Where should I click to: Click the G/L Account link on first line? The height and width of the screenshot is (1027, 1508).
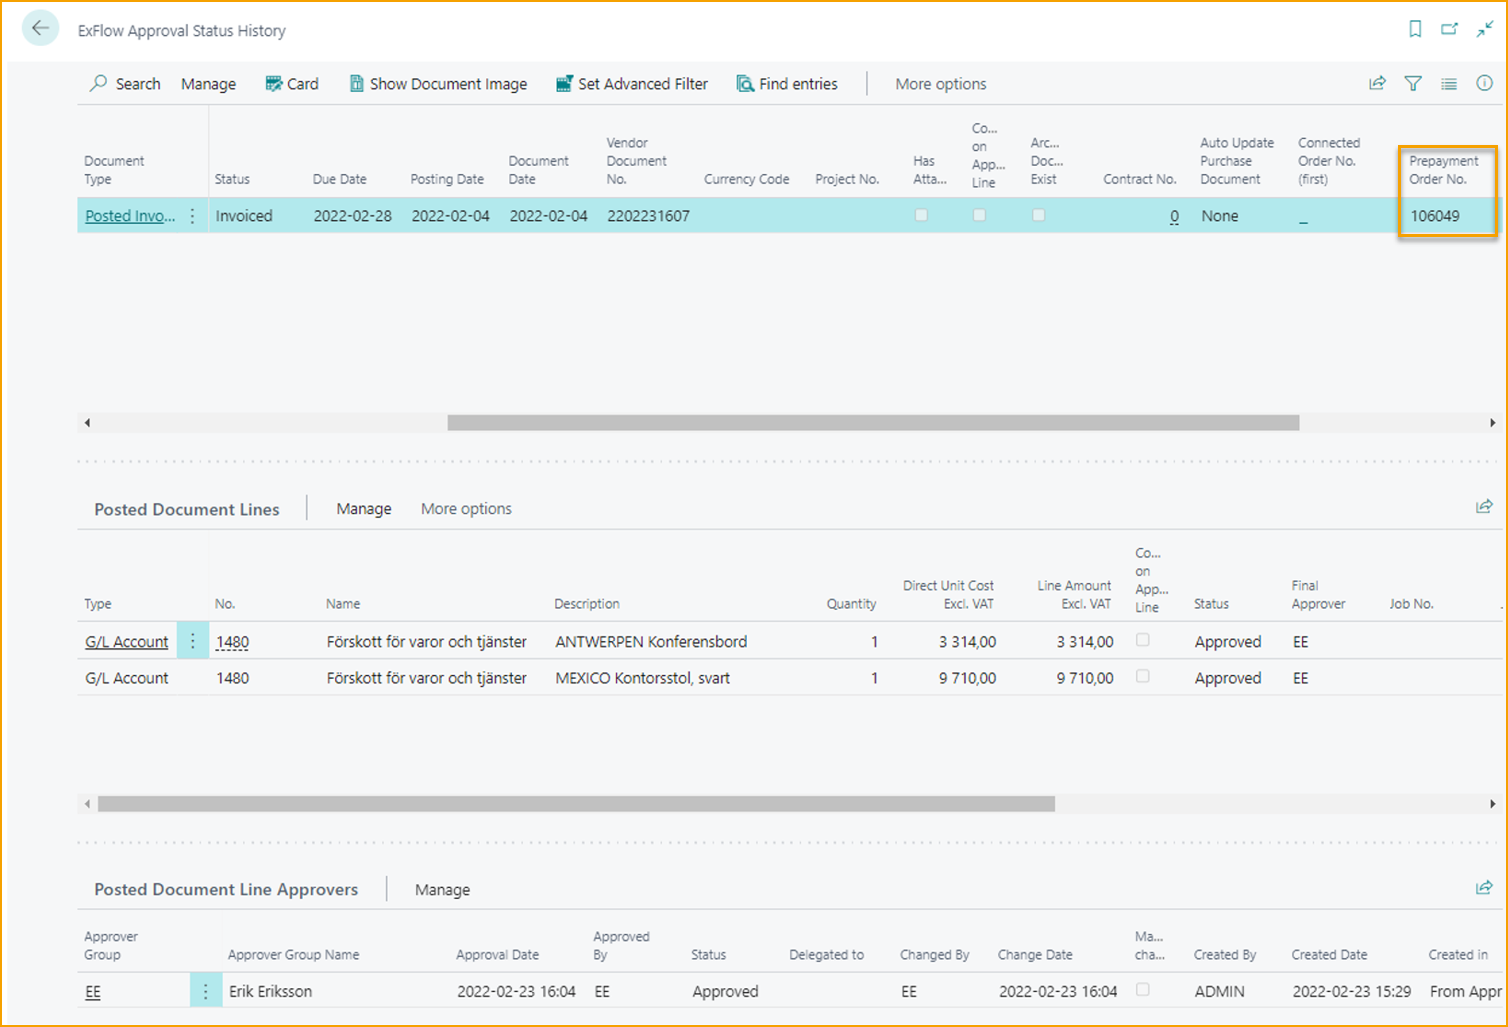[127, 642]
